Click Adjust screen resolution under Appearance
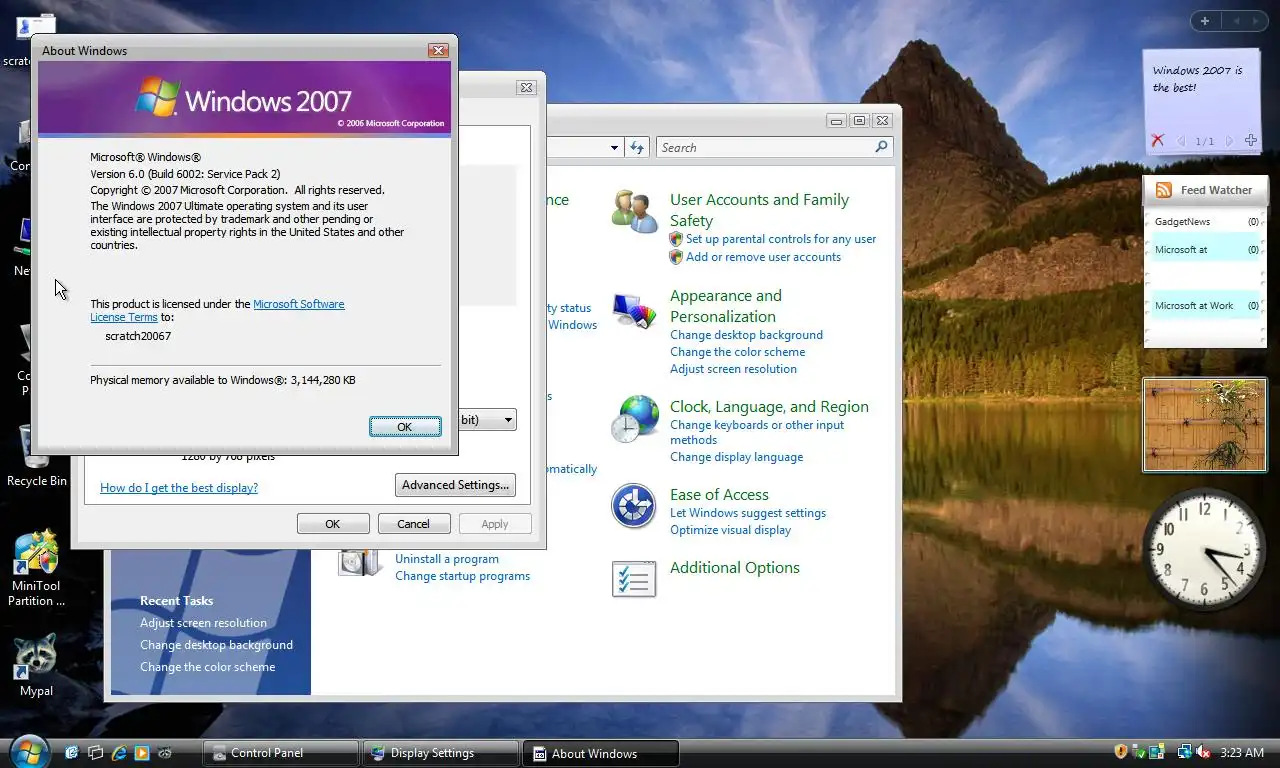The width and height of the screenshot is (1280, 768). click(x=733, y=369)
